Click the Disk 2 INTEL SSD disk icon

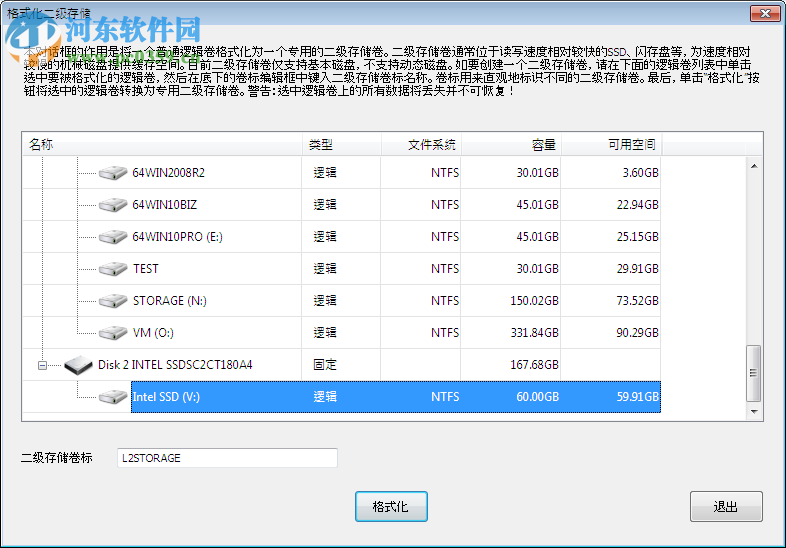point(78,365)
